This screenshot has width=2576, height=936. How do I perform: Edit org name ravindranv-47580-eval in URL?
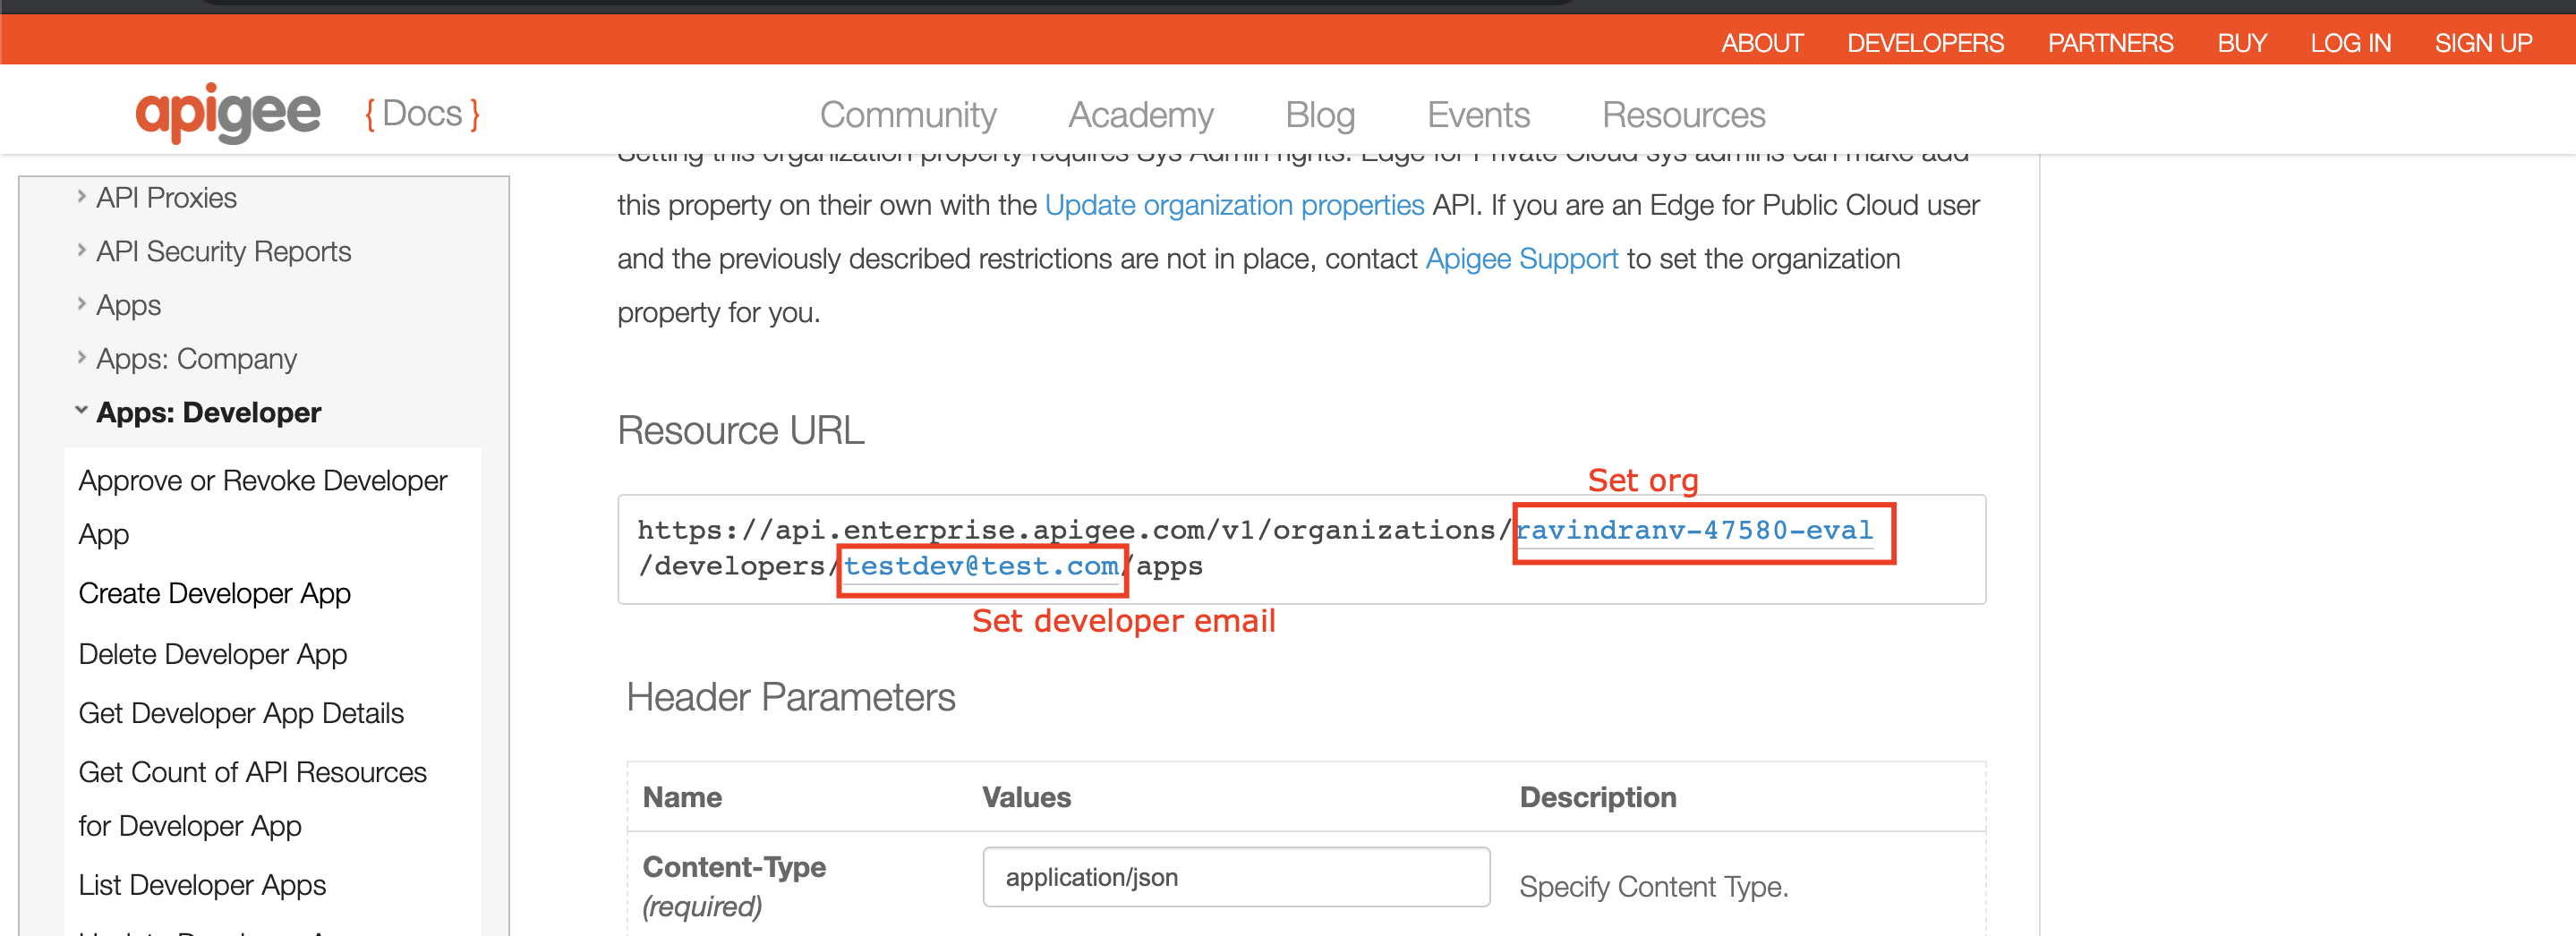(1694, 530)
